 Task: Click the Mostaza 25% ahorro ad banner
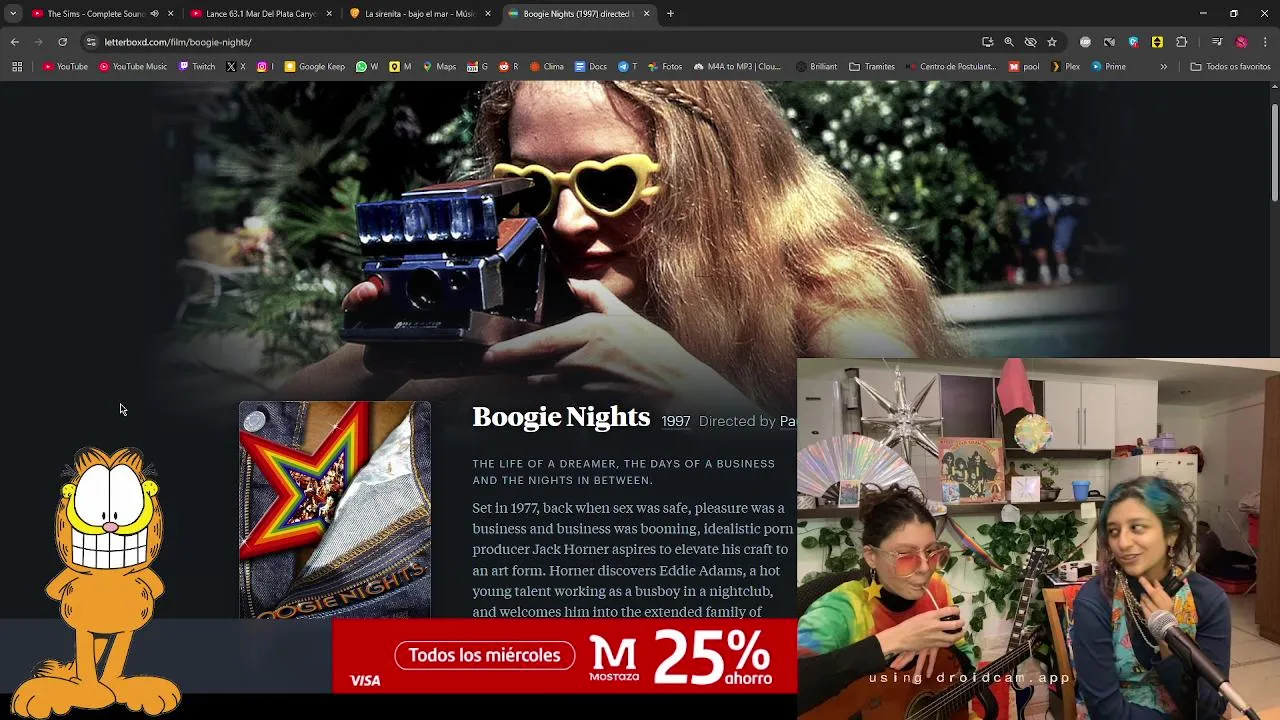tap(565, 656)
